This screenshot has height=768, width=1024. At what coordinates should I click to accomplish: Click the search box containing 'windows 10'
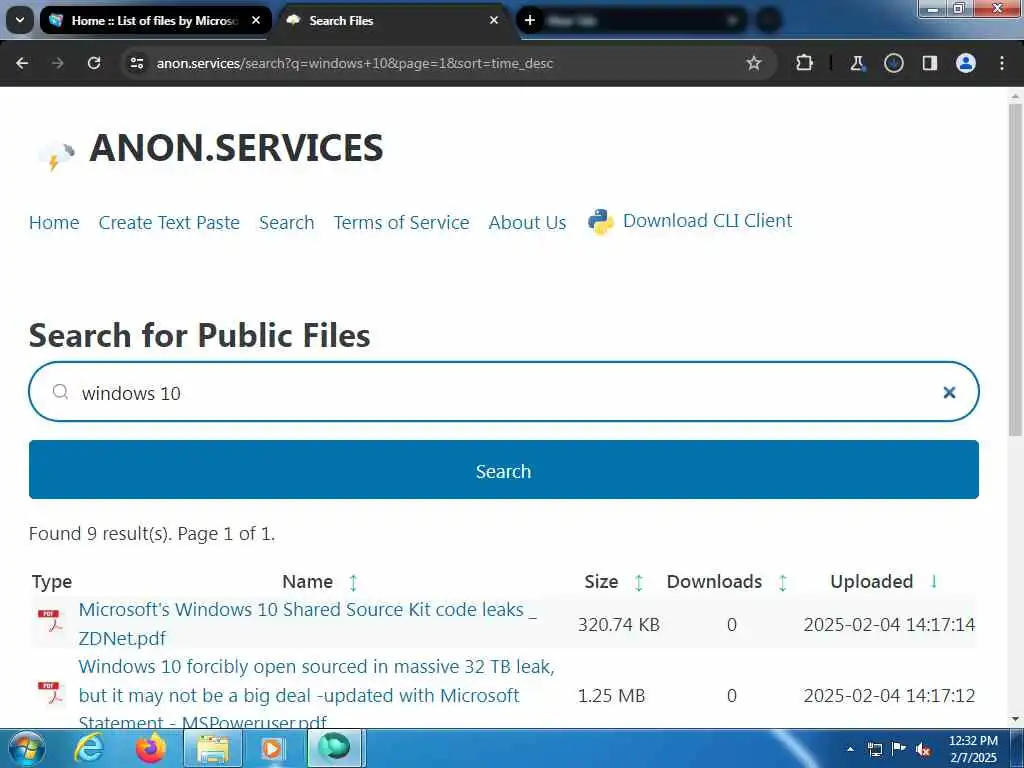click(x=504, y=392)
